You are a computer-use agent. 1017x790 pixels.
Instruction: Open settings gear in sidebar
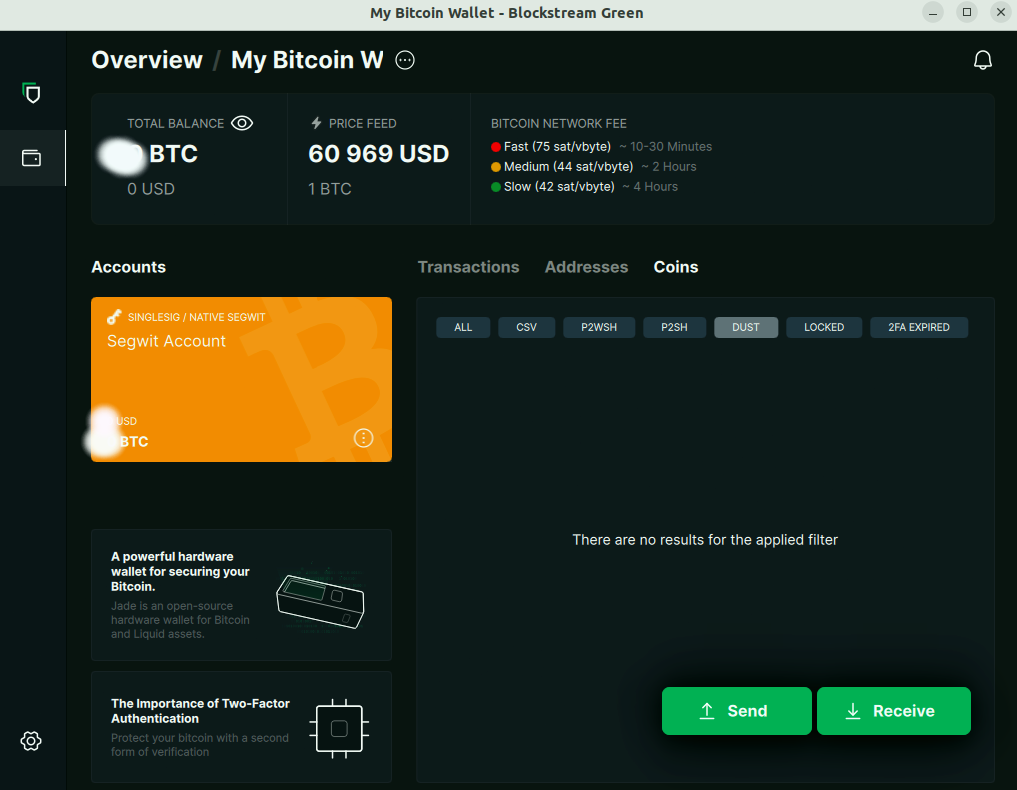(31, 741)
